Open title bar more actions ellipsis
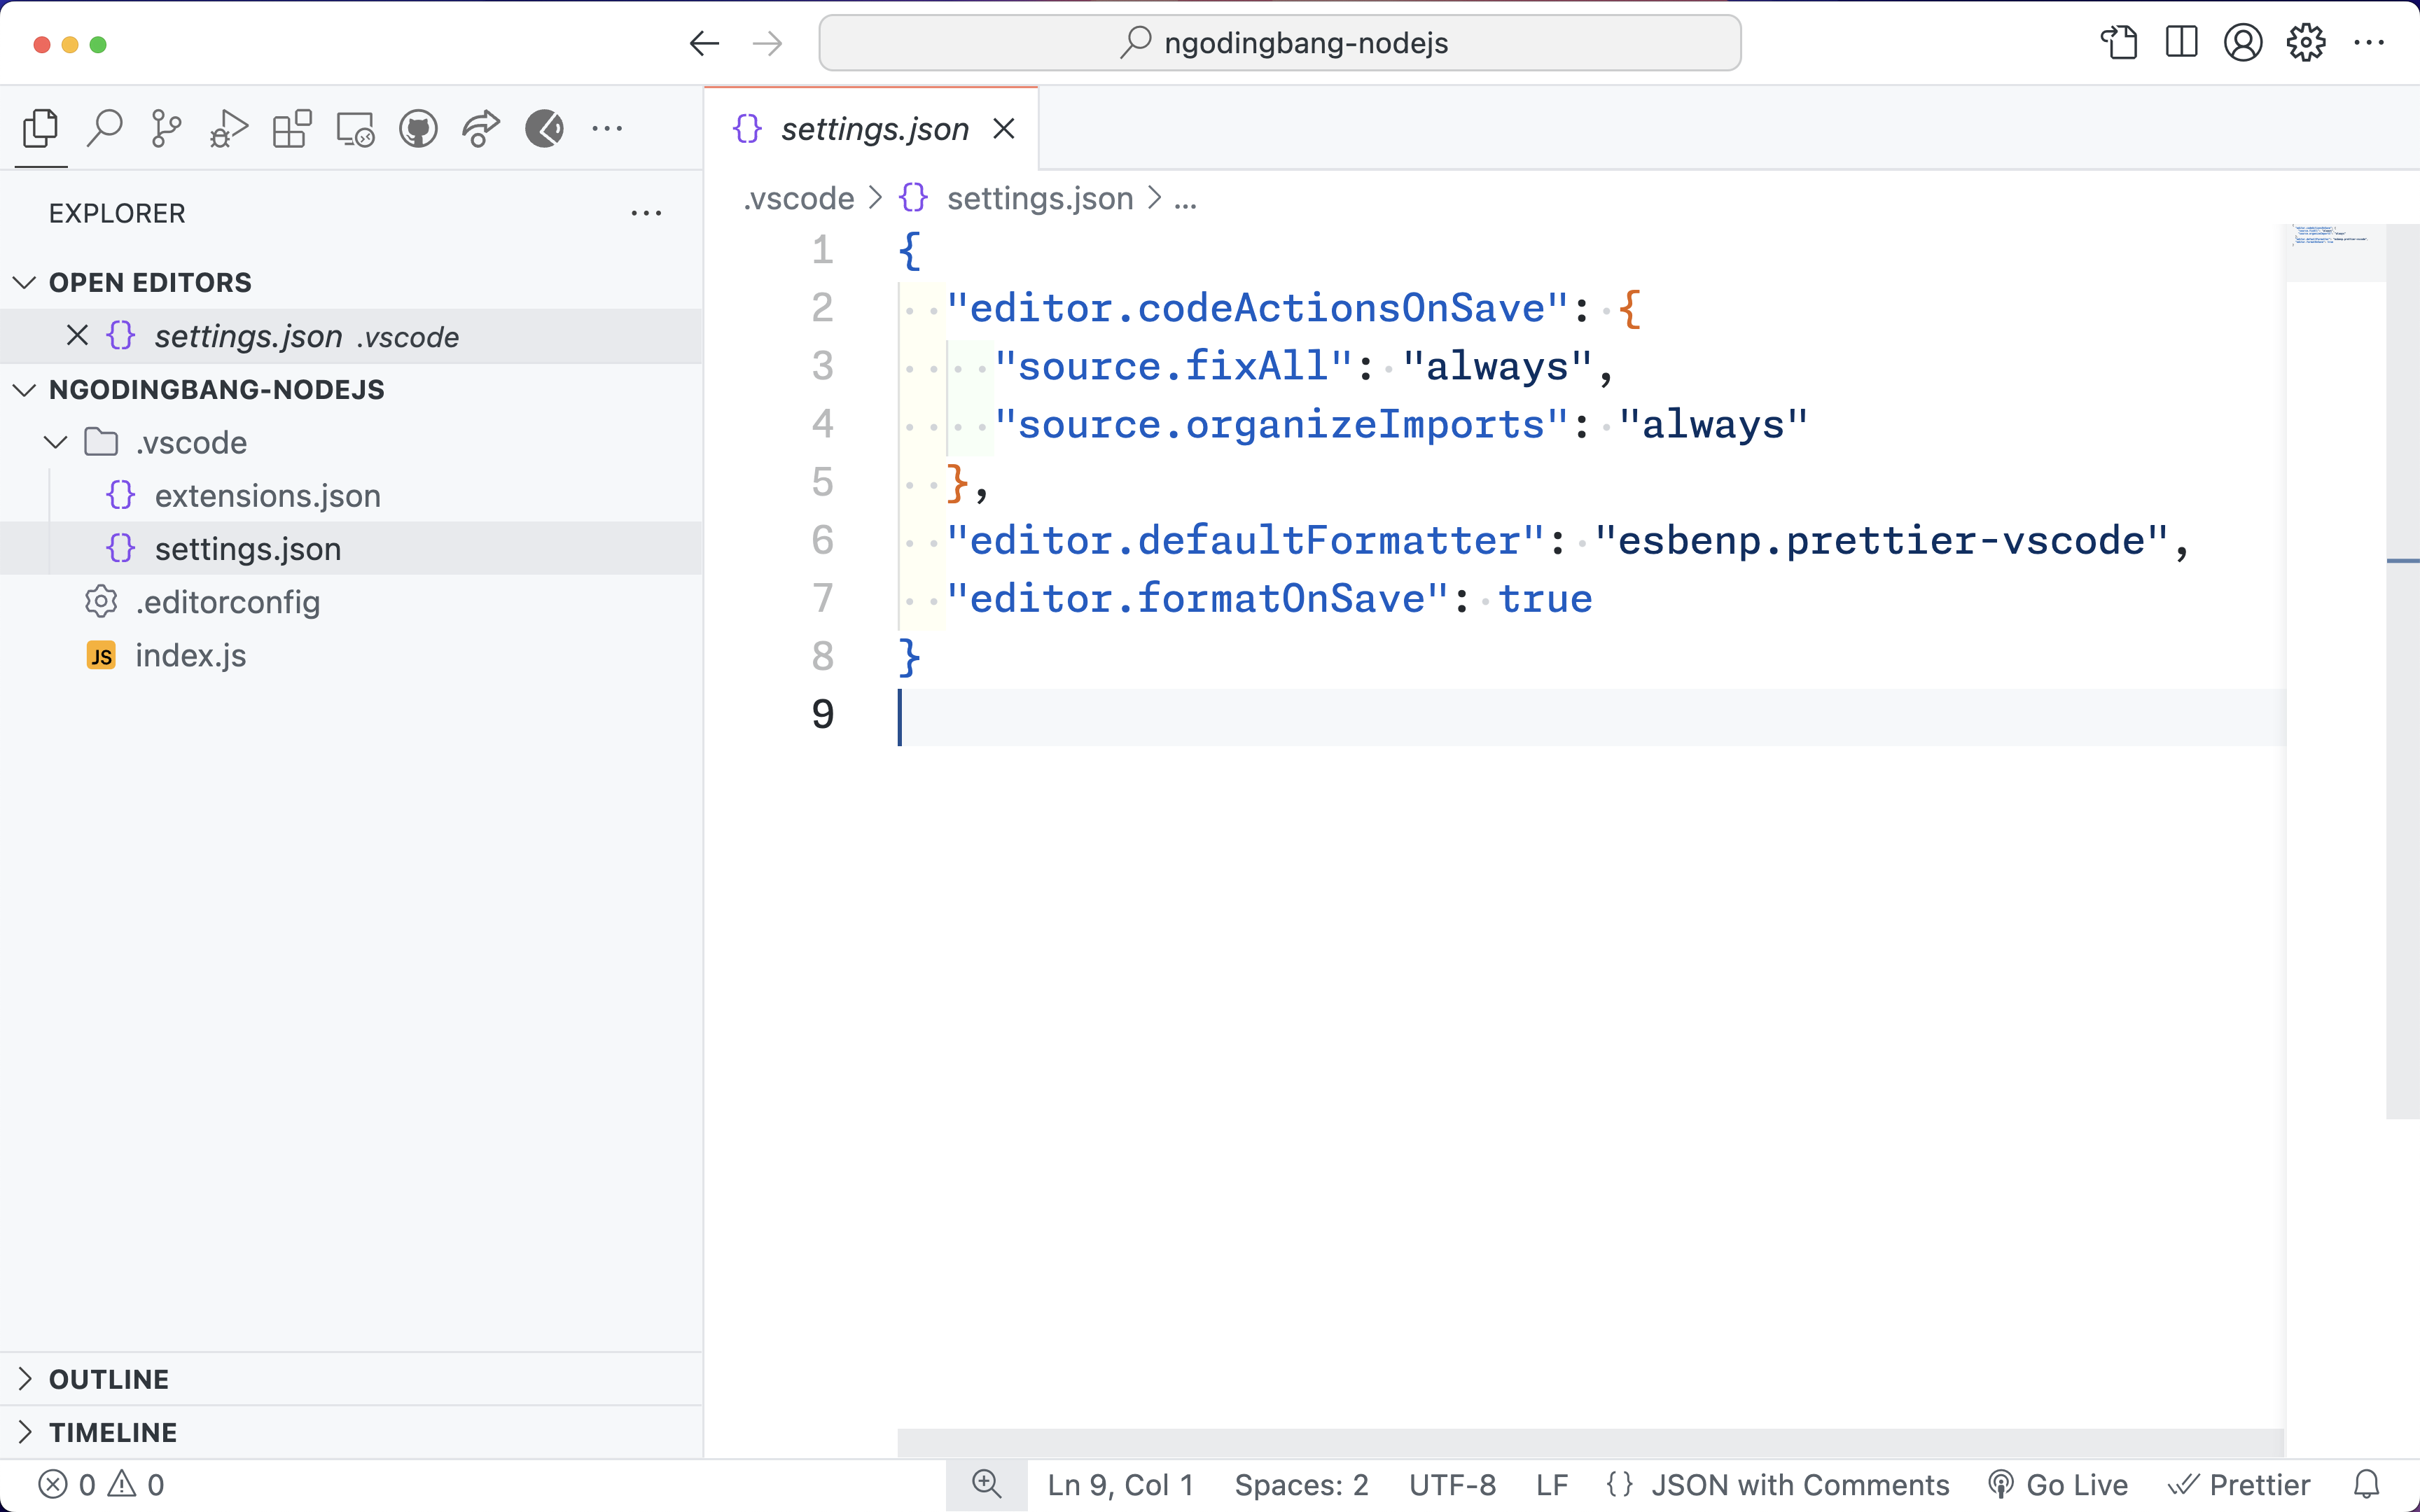The height and width of the screenshot is (1512, 2420). [2369, 43]
